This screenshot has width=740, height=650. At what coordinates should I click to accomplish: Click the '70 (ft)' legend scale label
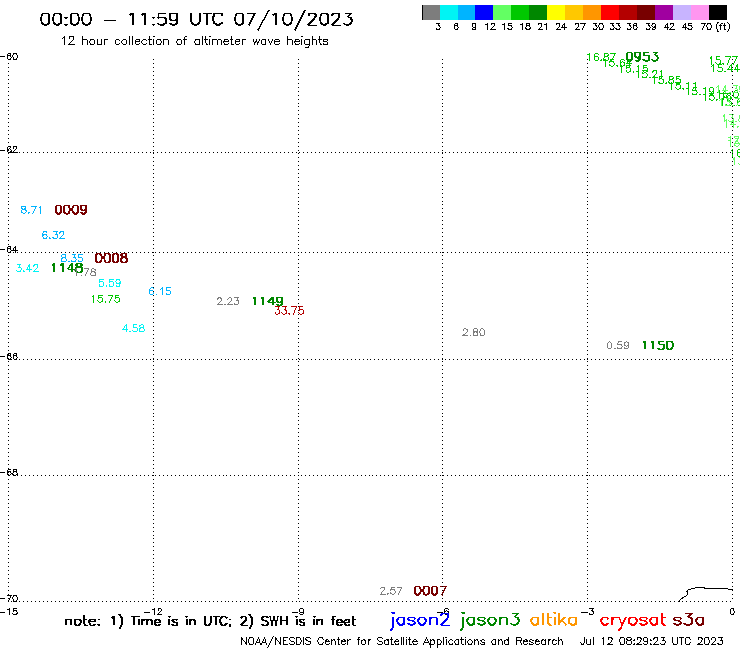click(x=715, y=27)
